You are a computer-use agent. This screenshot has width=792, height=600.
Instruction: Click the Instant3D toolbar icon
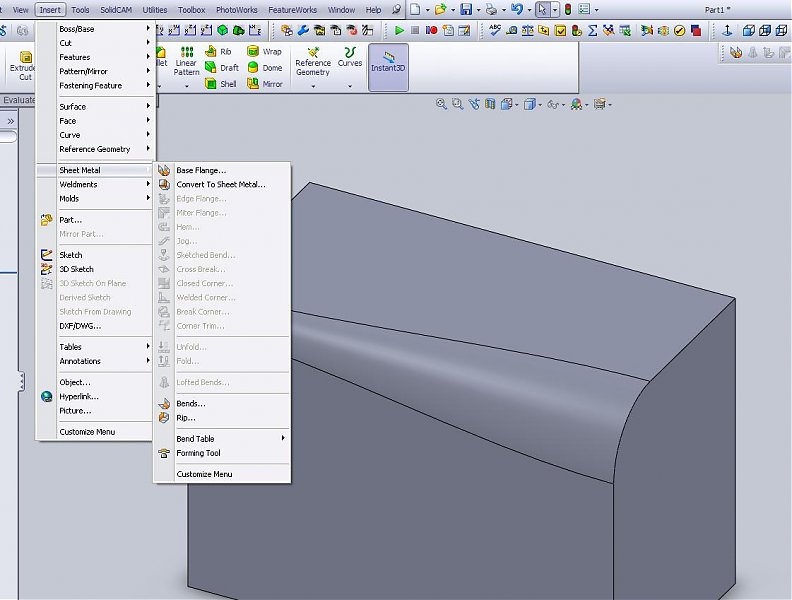(387, 63)
